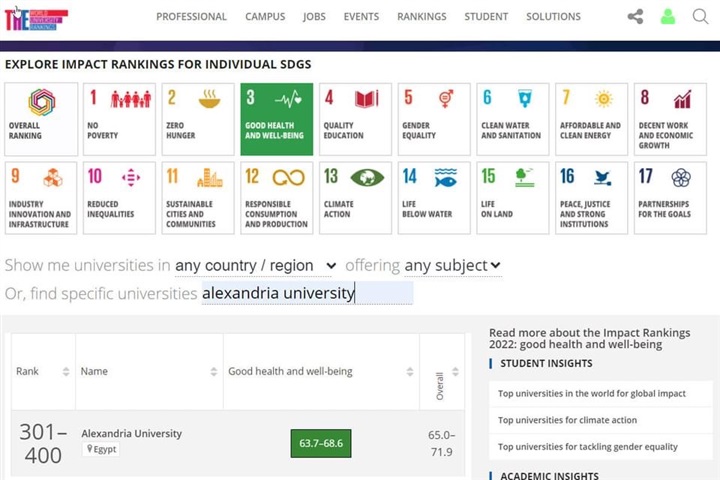Click the green 63.7–68.6 score bar
Image resolution: width=720 pixels, height=480 pixels.
pos(320,443)
